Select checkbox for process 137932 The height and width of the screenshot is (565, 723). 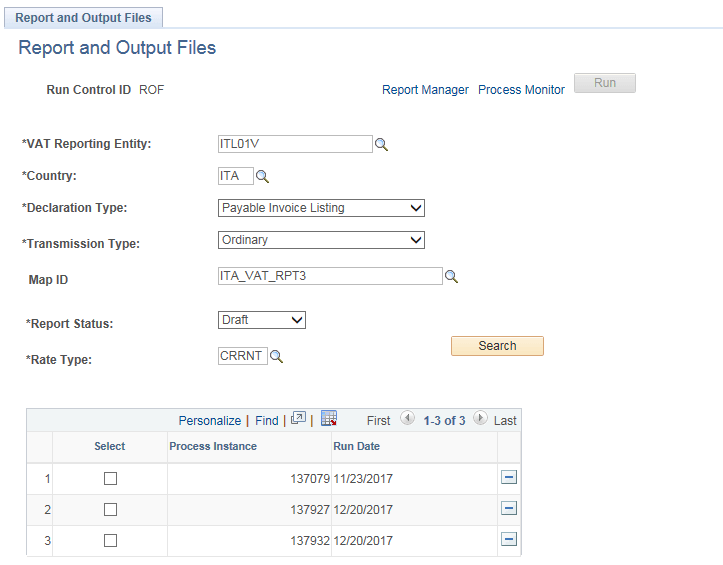[x=110, y=541]
